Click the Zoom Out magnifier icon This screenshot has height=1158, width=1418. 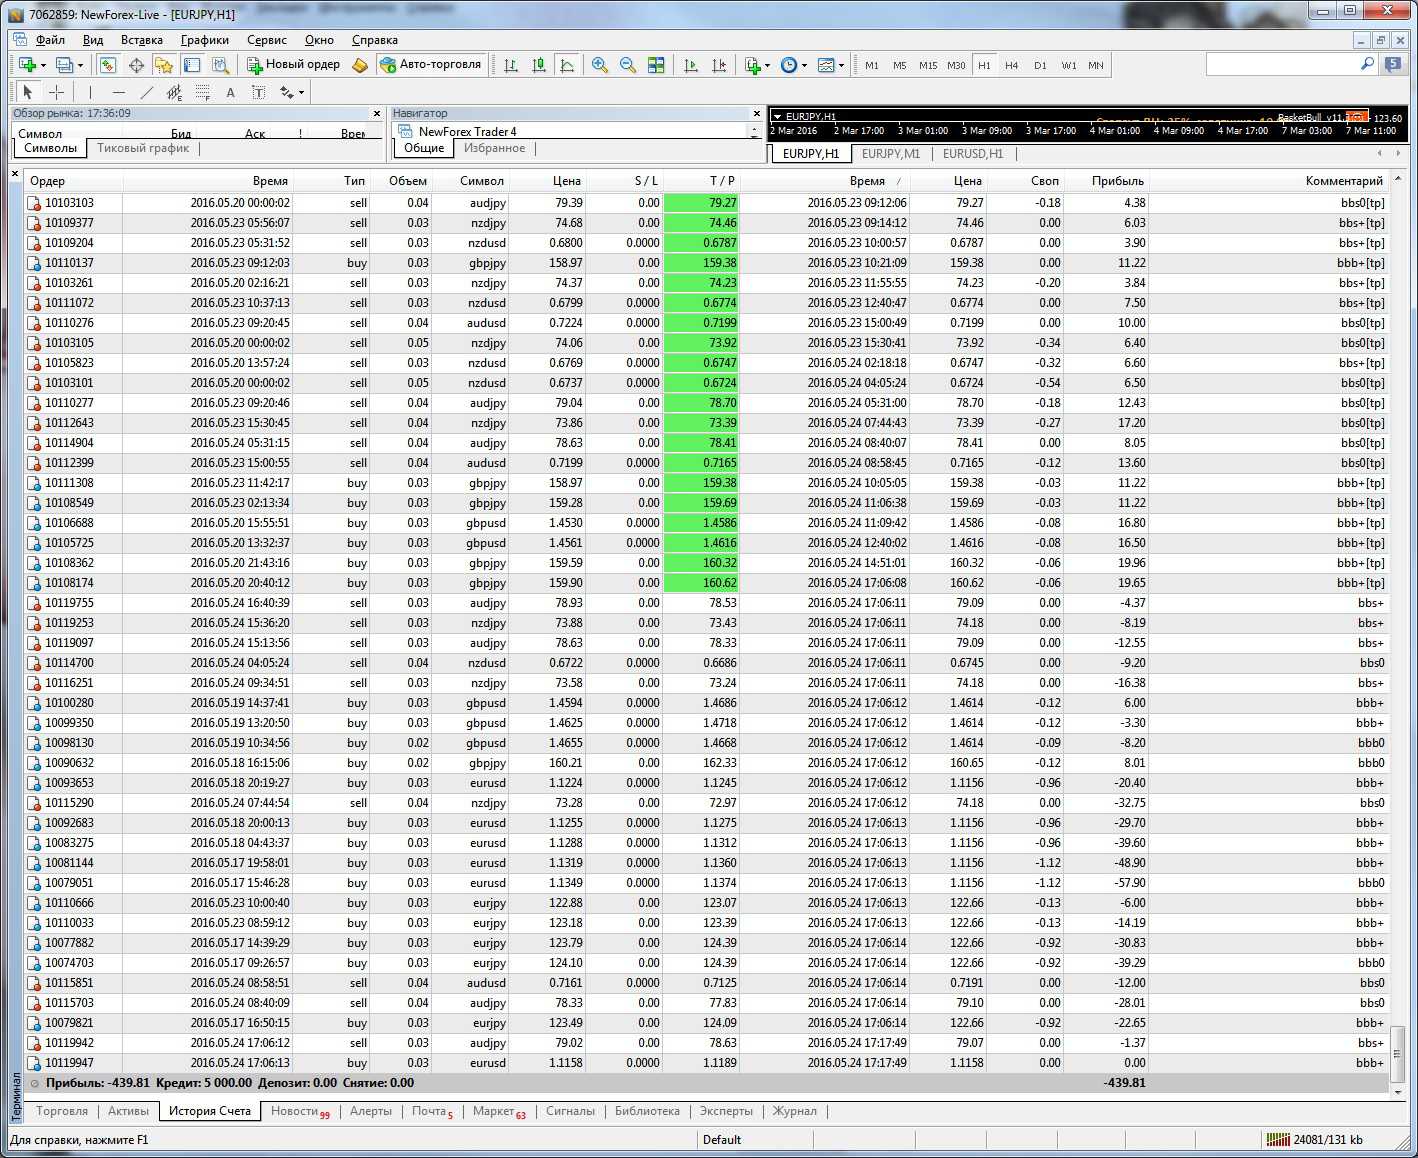tap(628, 65)
